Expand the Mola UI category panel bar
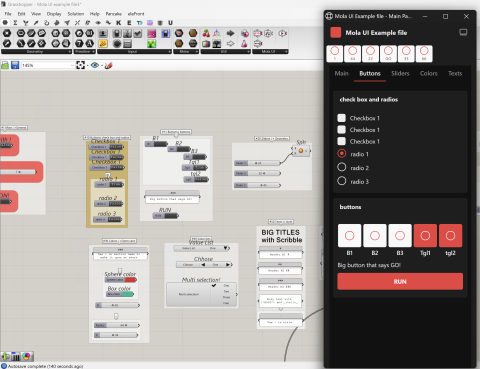This screenshot has width=480, height=369. pyautogui.click(x=270, y=52)
